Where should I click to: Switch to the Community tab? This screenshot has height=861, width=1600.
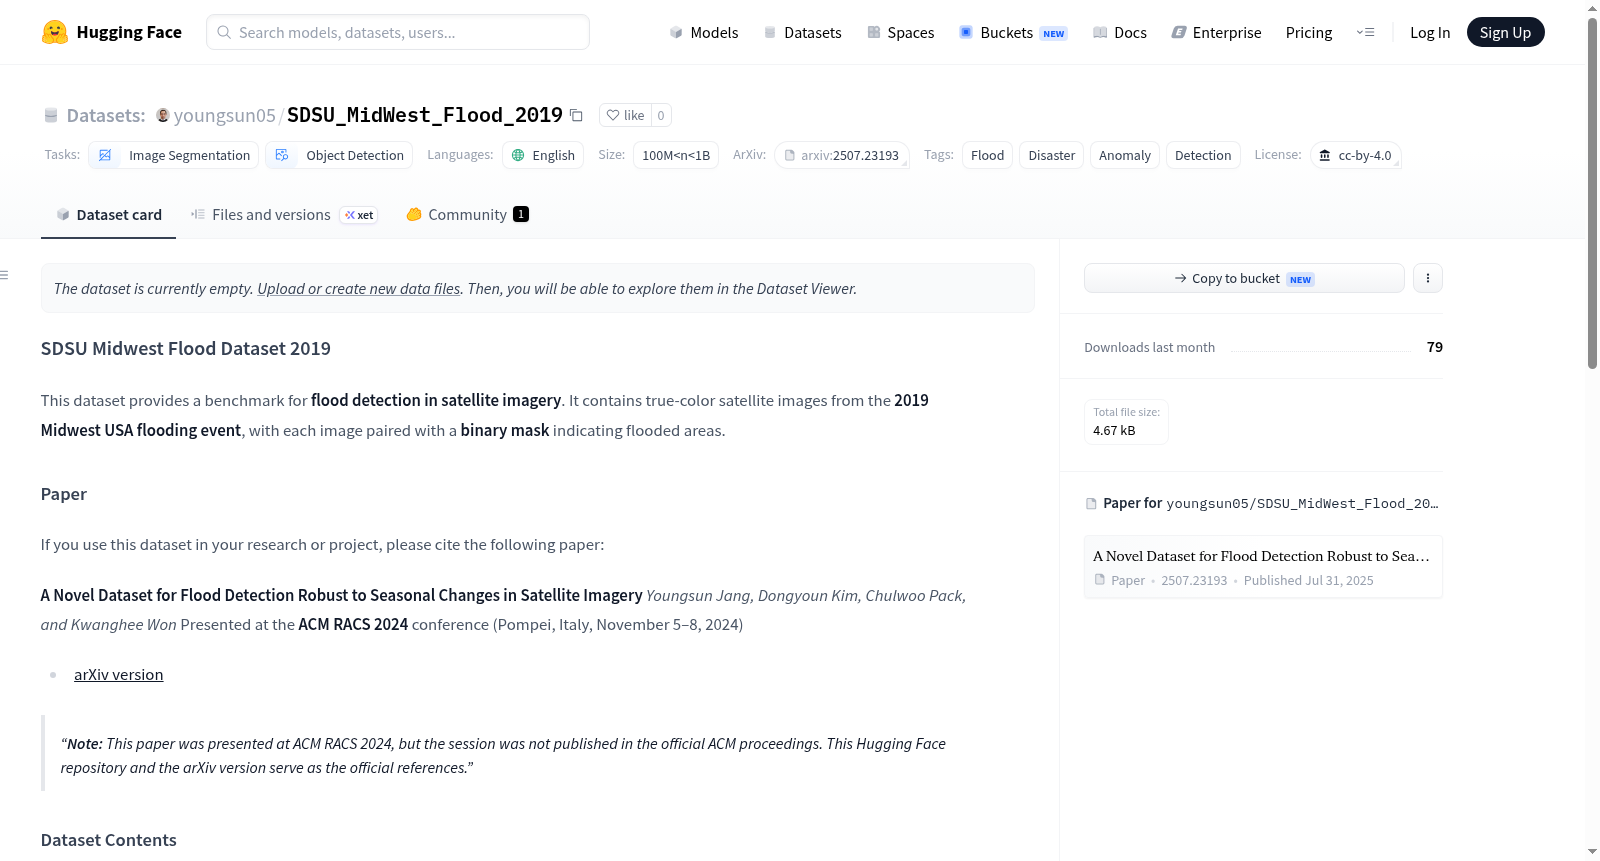point(467,215)
